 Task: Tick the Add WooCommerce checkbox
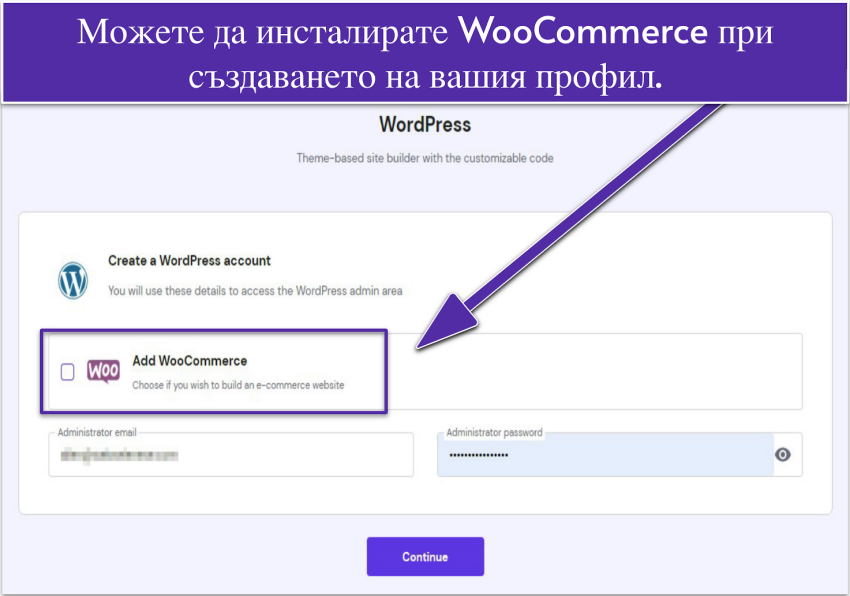[68, 372]
